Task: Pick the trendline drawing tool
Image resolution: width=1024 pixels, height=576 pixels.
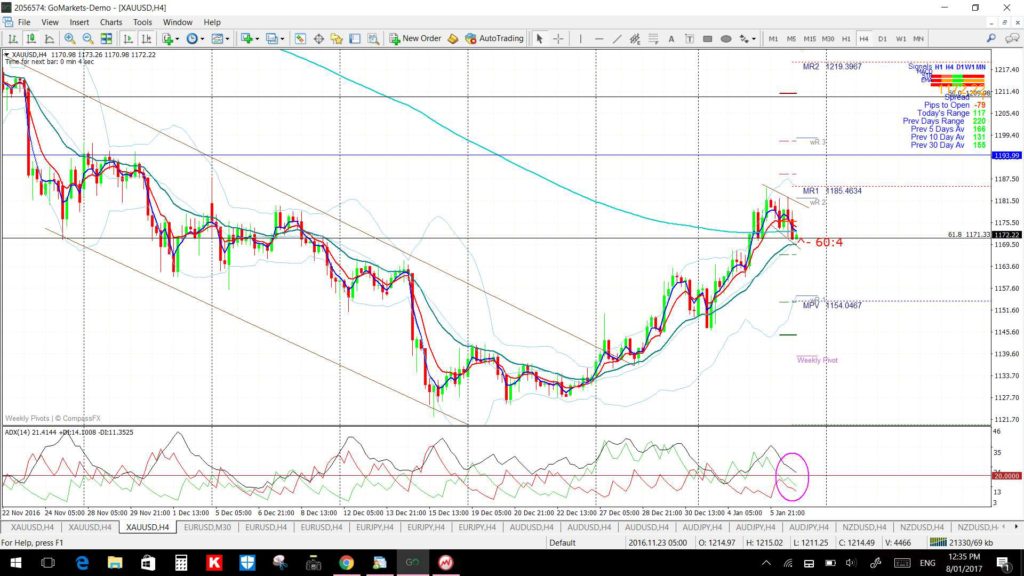Action: click(616, 39)
